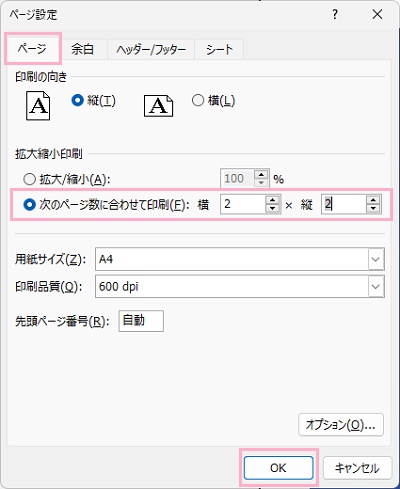This screenshot has height=489, width=400.
Task: Switch to the シート tab
Action: tap(219, 50)
